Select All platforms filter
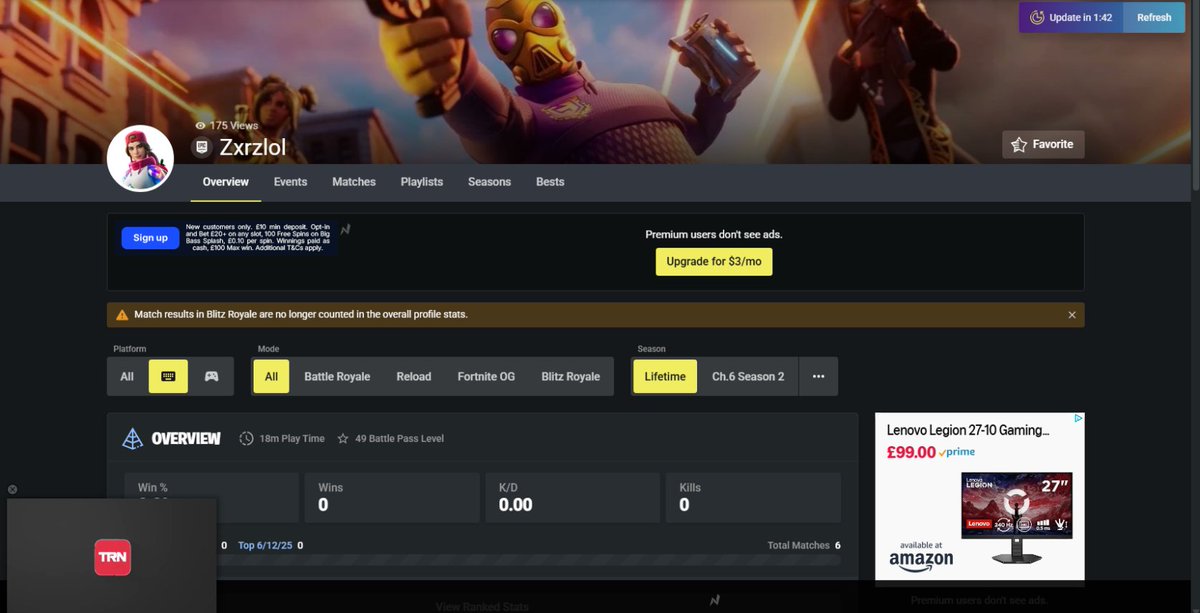 (x=127, y=377)
